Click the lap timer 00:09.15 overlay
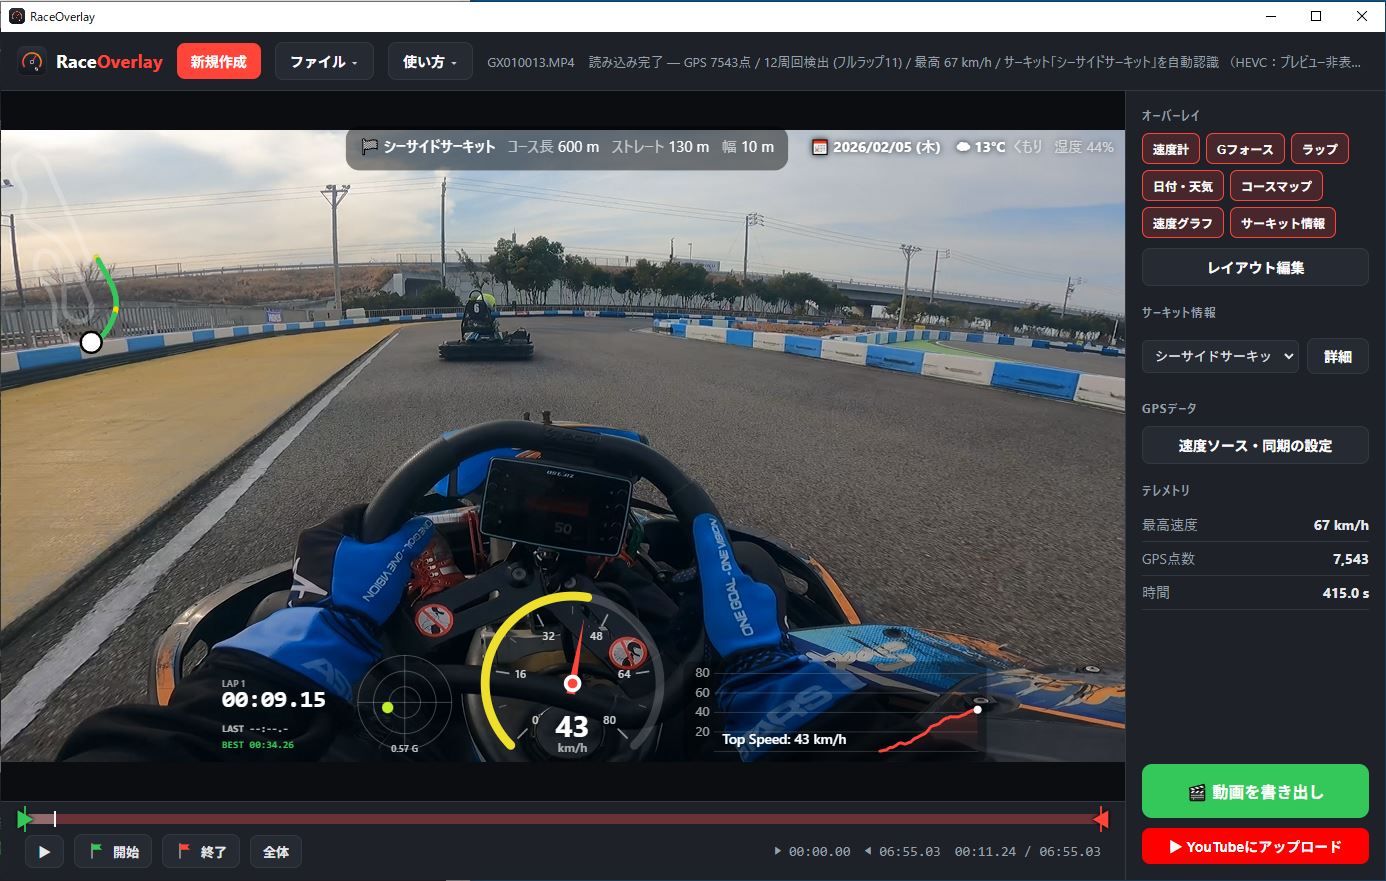This screenshot has width=1386, height=881. pyautogui.click(x=273, y=700)
